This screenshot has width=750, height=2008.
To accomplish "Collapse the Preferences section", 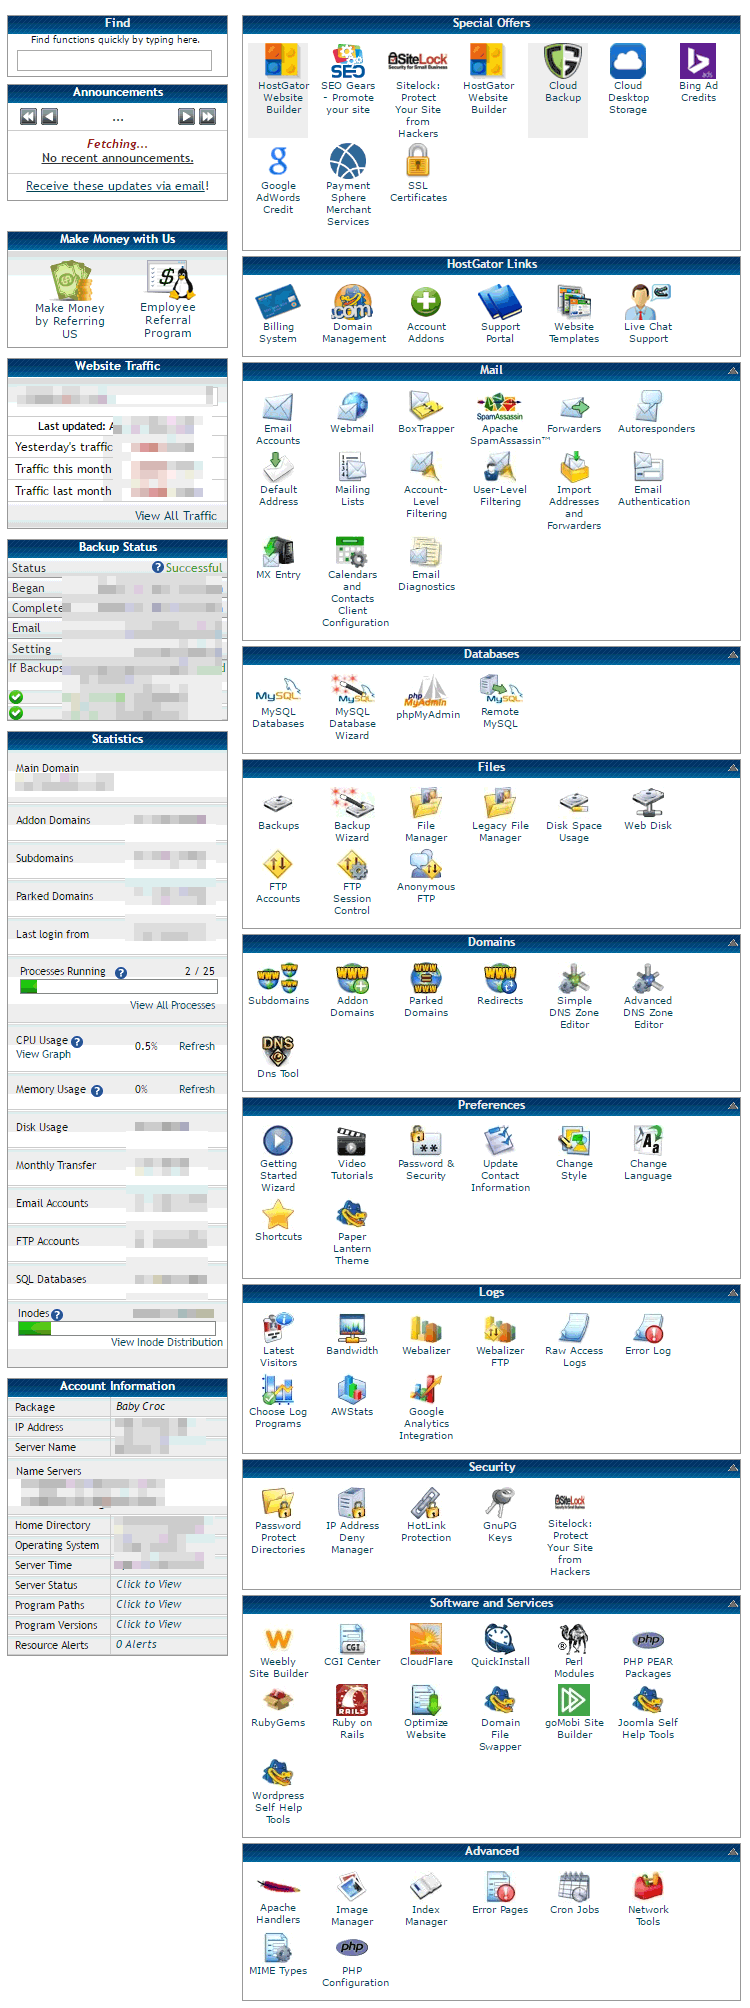I will click(733, 1105).
